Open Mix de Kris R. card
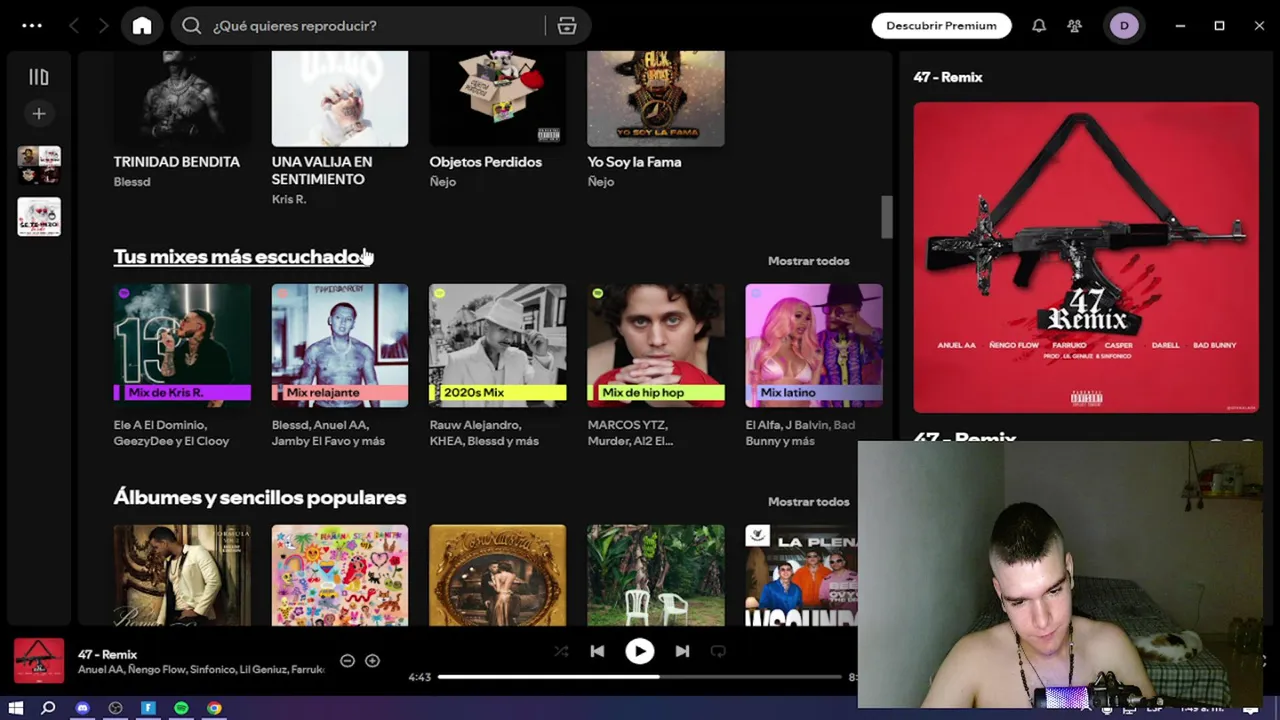Image resolution: width=1280 pixels, height=720 pixels. coord(182,366)
